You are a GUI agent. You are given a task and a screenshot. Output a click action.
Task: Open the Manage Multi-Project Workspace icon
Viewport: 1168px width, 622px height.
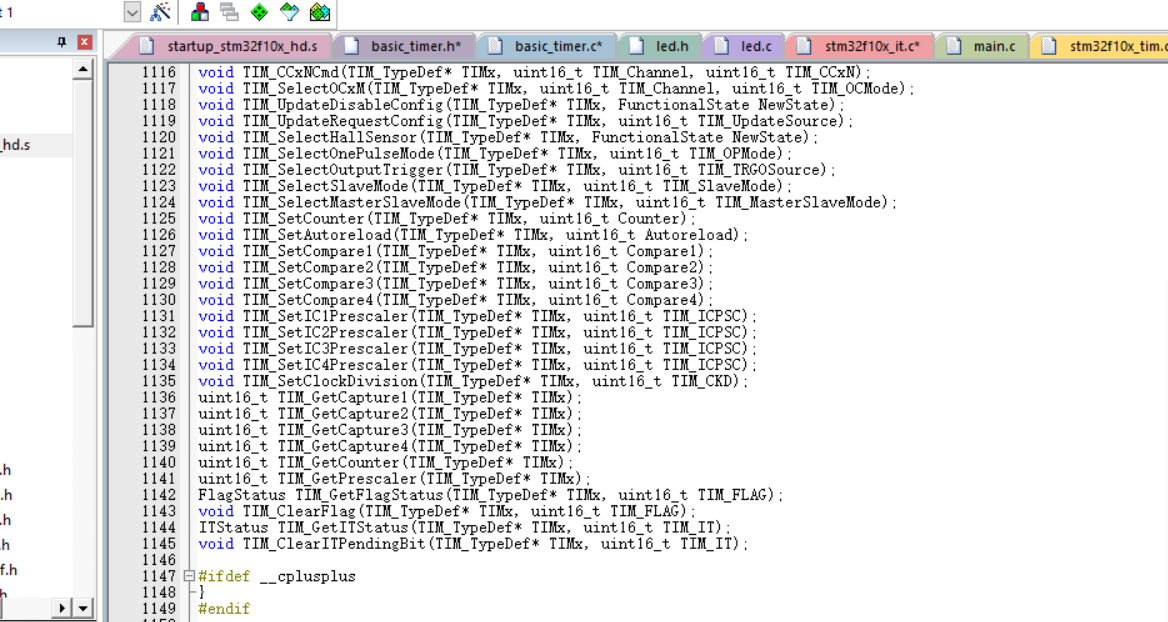pos(229,12)
